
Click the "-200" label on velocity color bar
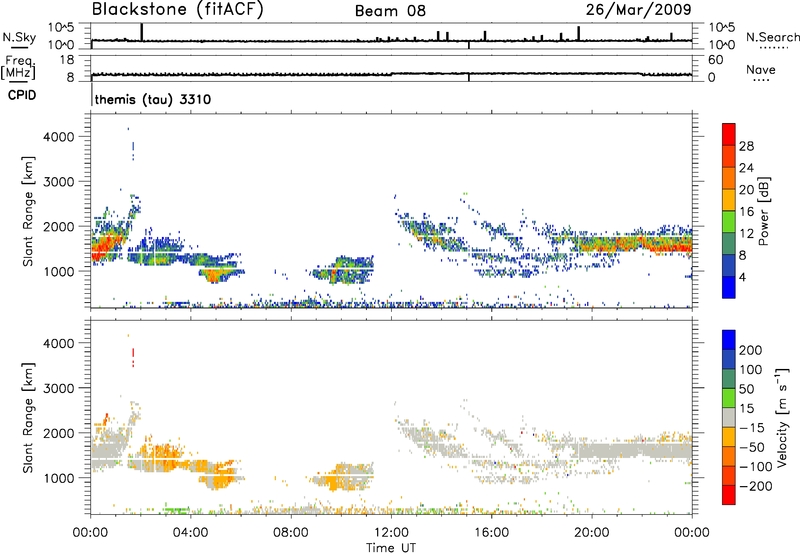(x=756, y=486)
